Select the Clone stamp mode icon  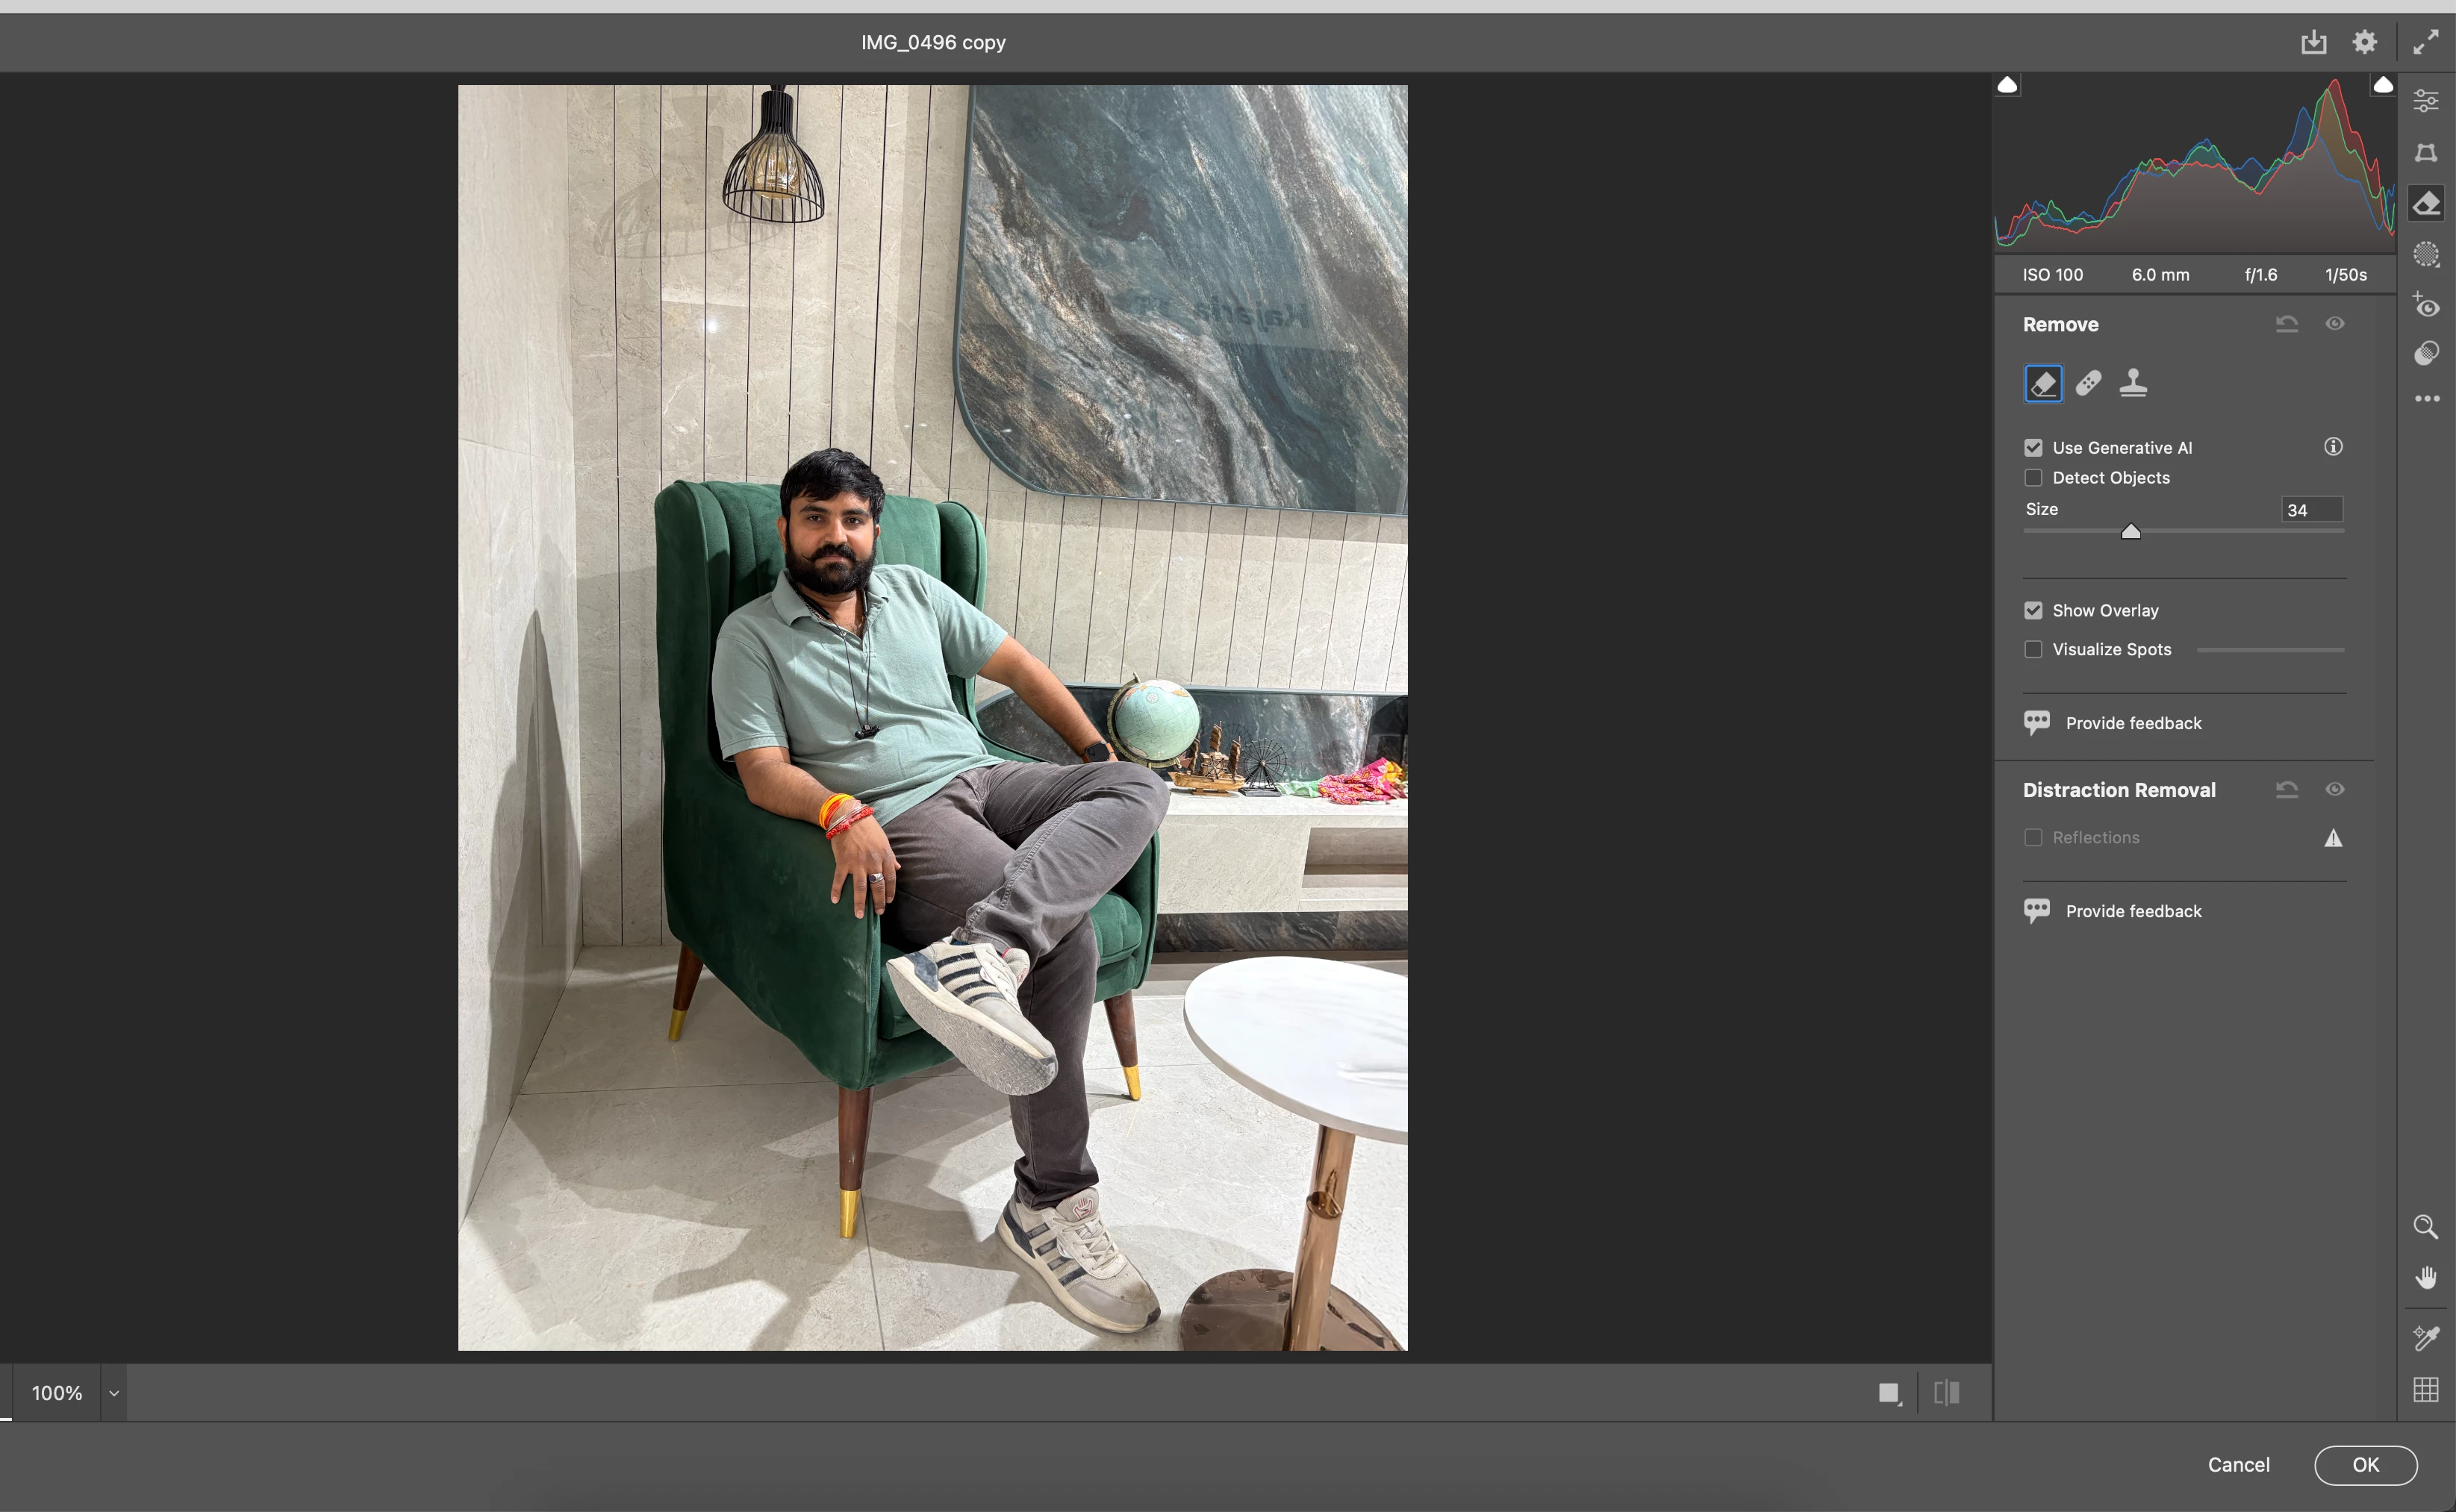(x=2133, y=383)
